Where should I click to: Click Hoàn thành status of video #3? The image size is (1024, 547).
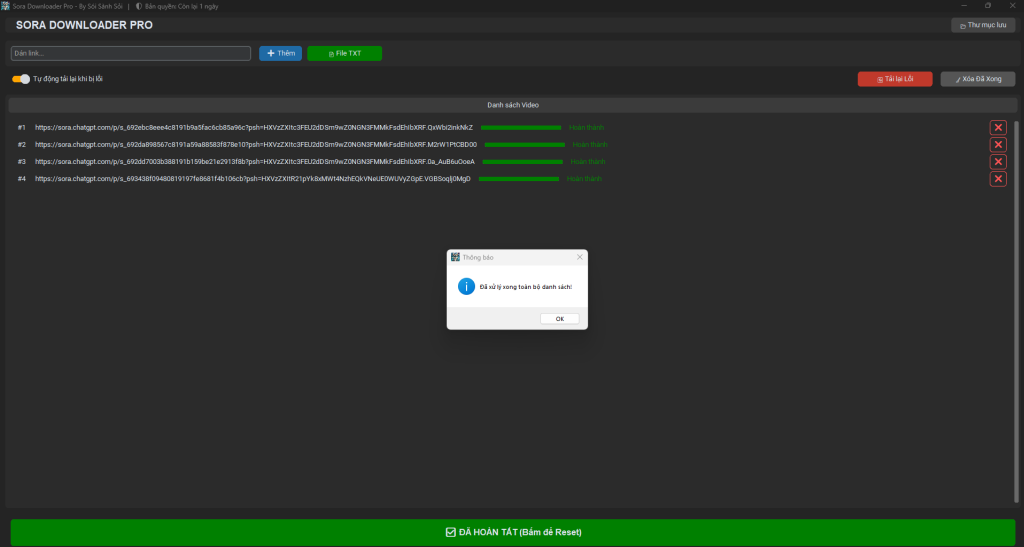pos(588,161)
